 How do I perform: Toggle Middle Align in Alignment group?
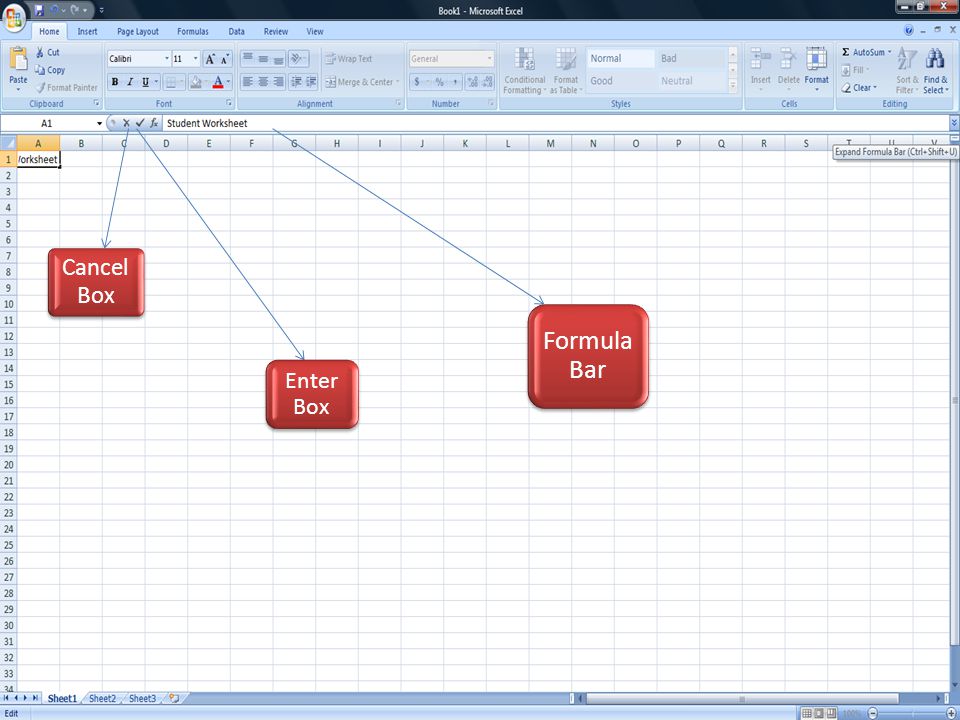[x=263, y=59]
